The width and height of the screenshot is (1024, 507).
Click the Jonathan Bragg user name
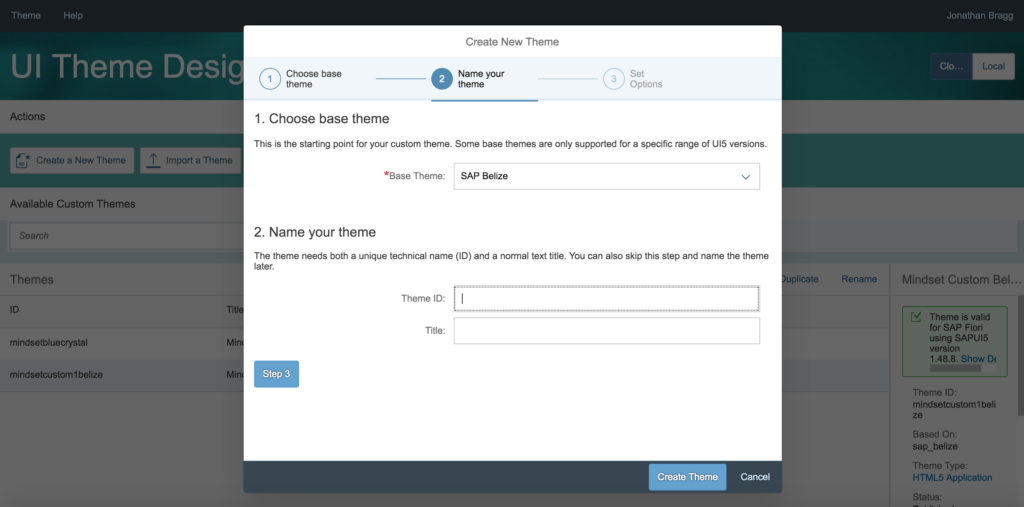click(x=980, y=15)
